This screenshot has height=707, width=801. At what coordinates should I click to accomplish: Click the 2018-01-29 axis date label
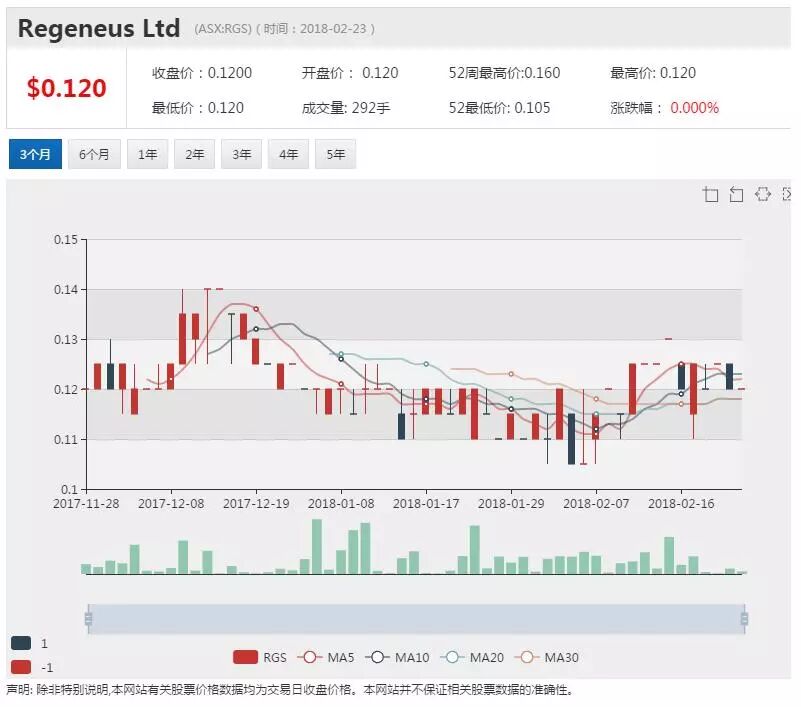511,503
